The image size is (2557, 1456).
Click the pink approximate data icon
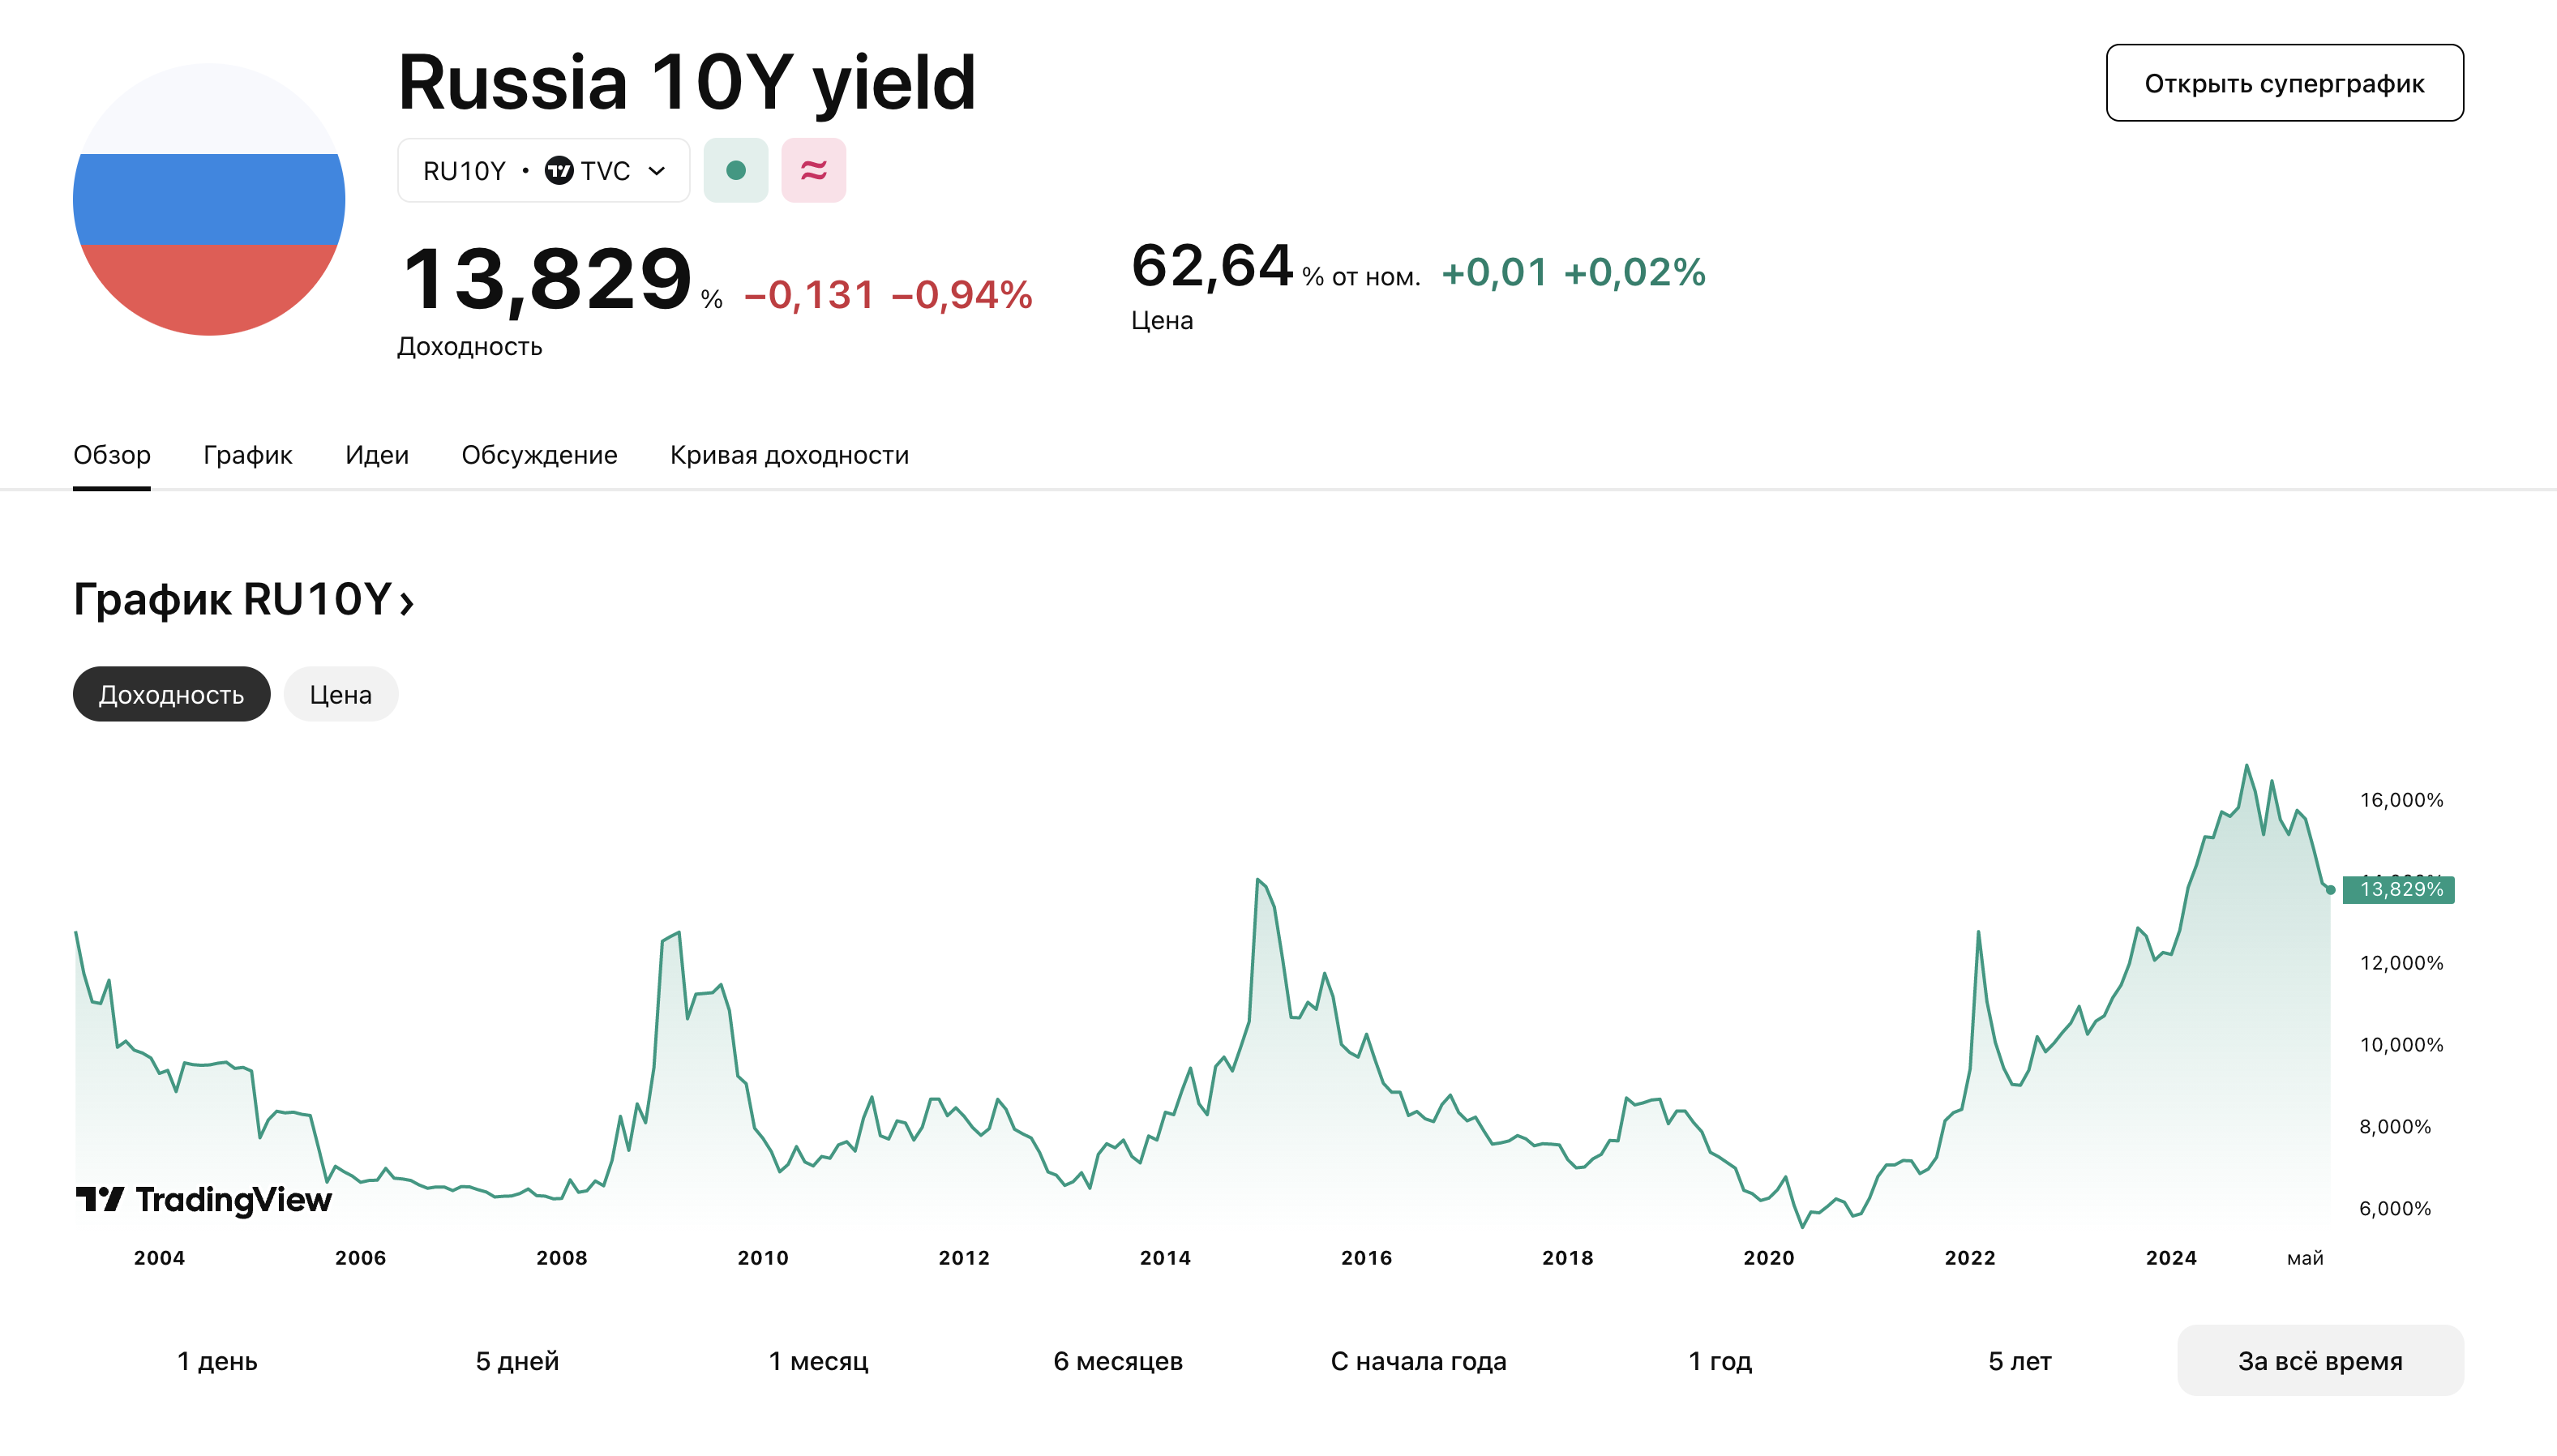click(x=814, y=171)
